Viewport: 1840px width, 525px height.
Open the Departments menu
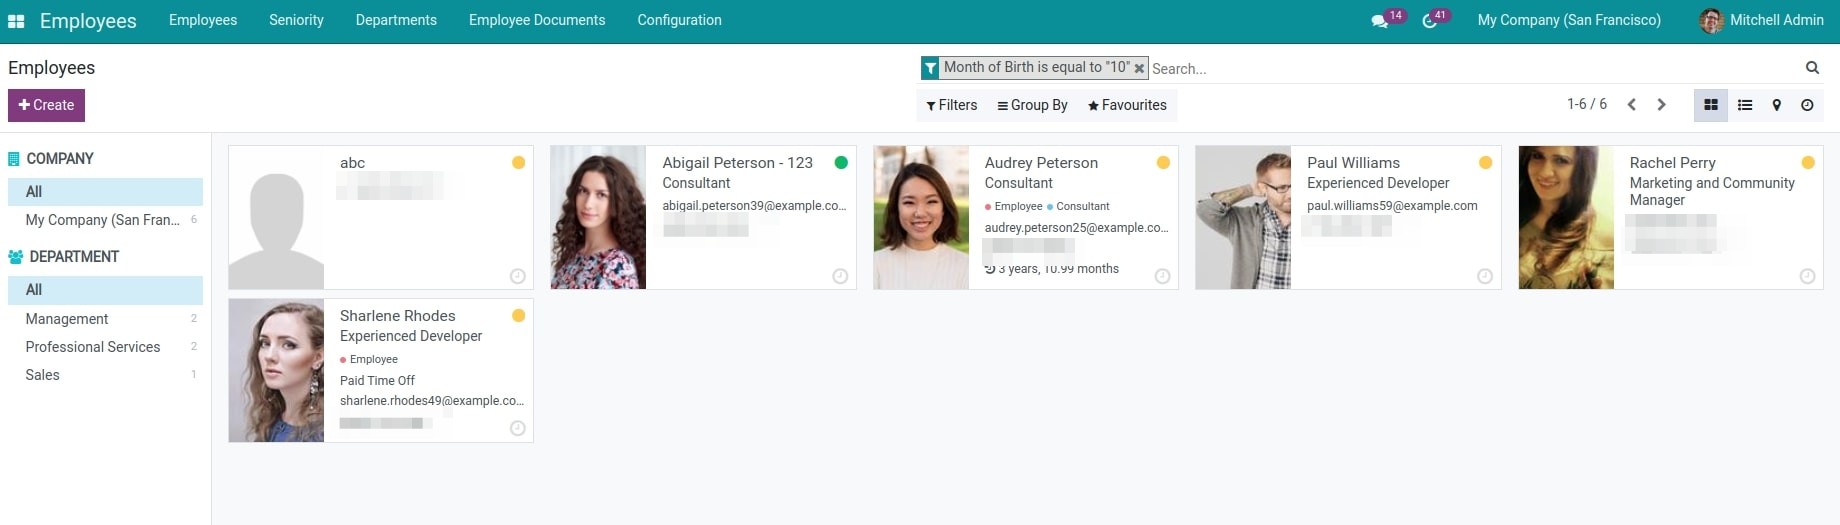[396, 20]
